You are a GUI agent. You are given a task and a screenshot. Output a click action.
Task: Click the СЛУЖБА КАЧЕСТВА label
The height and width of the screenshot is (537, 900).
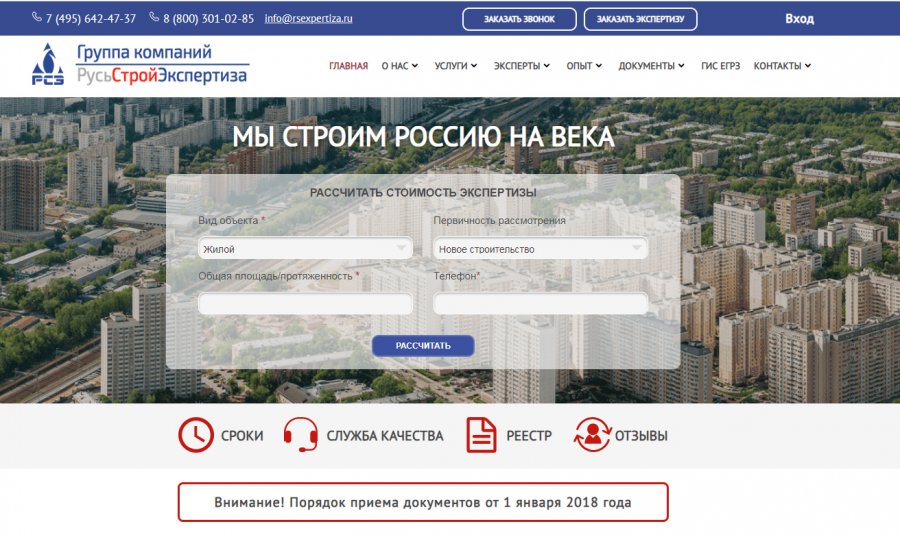pyautogui.click(x=385, y=435)
